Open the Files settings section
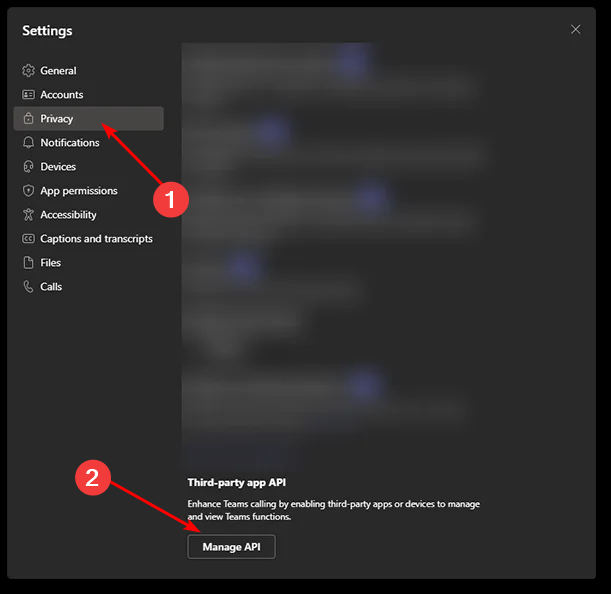This screenshot has height=594, width=611. coord(88,263)
